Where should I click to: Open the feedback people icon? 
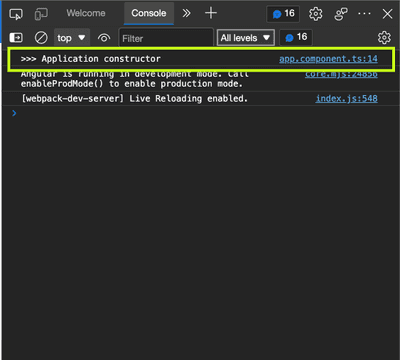pyautogui.click(x=341, y=14)
